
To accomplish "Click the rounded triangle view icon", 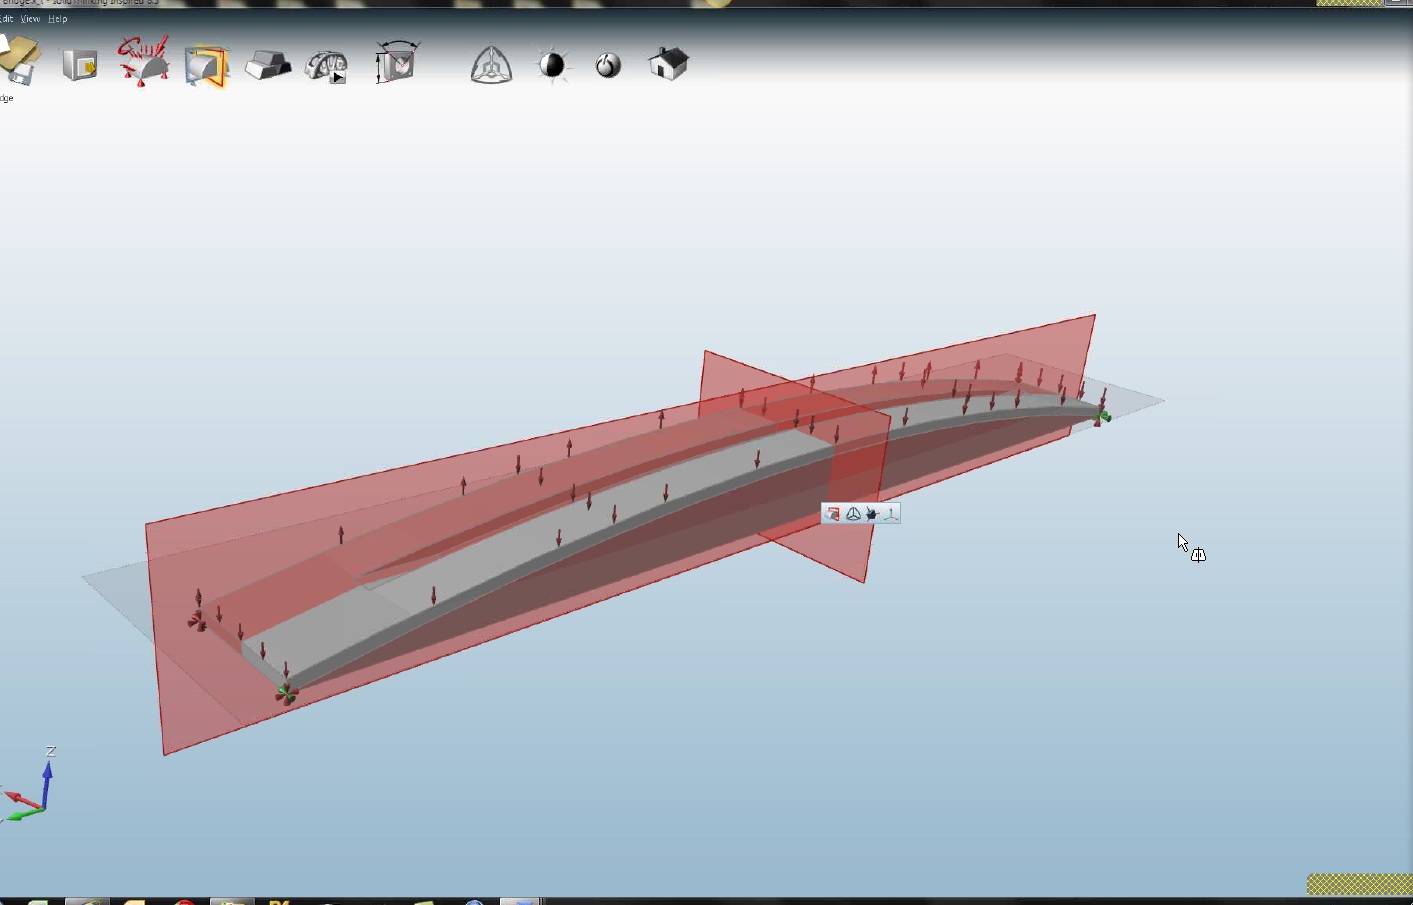I will 491,65.
